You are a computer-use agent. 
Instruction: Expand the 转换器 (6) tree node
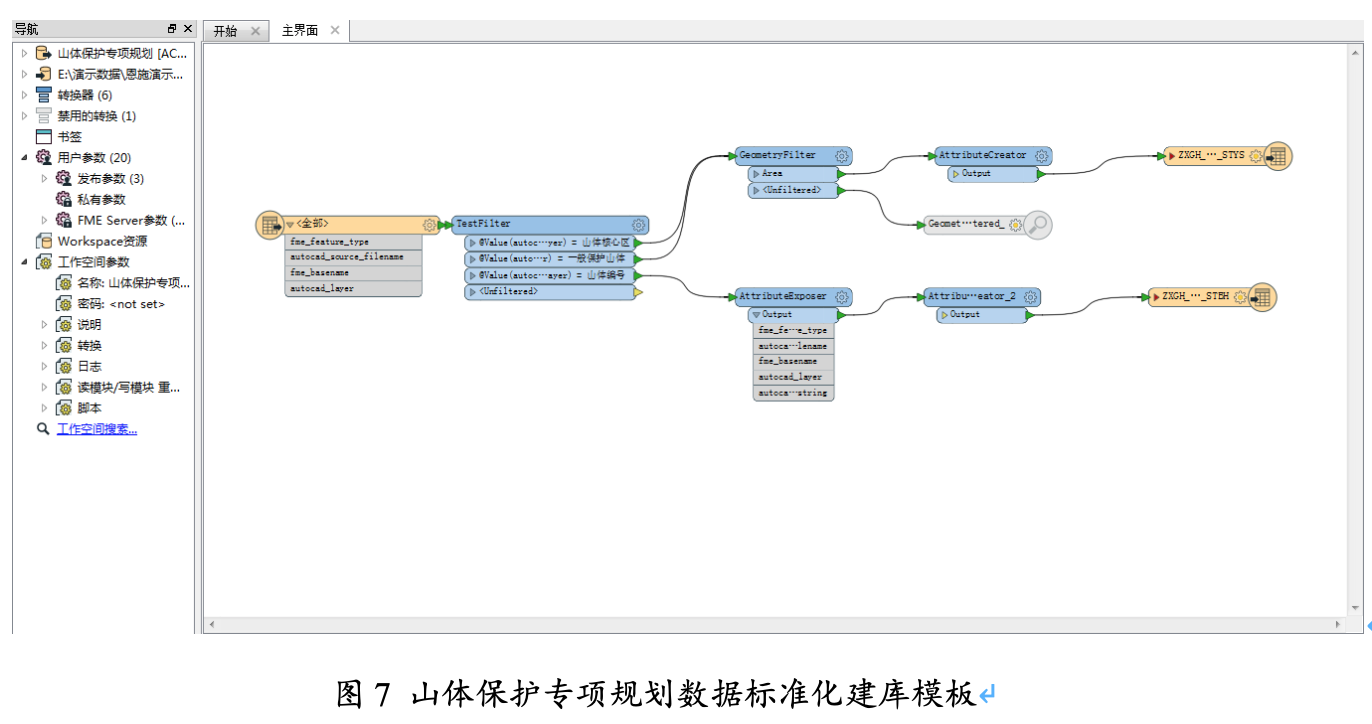(22, 94)
